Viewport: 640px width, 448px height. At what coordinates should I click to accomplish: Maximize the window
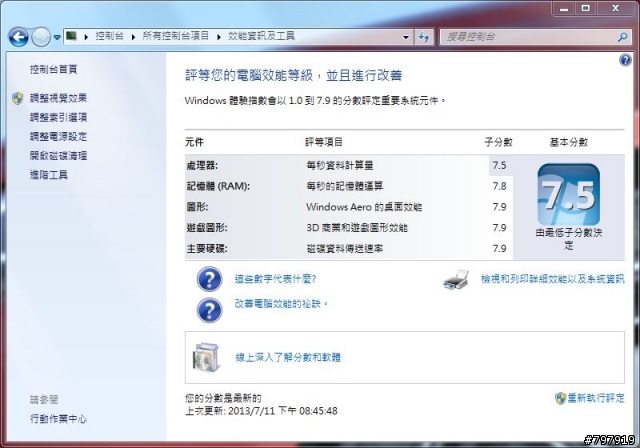pyautogui.click(x=586, y=8)
